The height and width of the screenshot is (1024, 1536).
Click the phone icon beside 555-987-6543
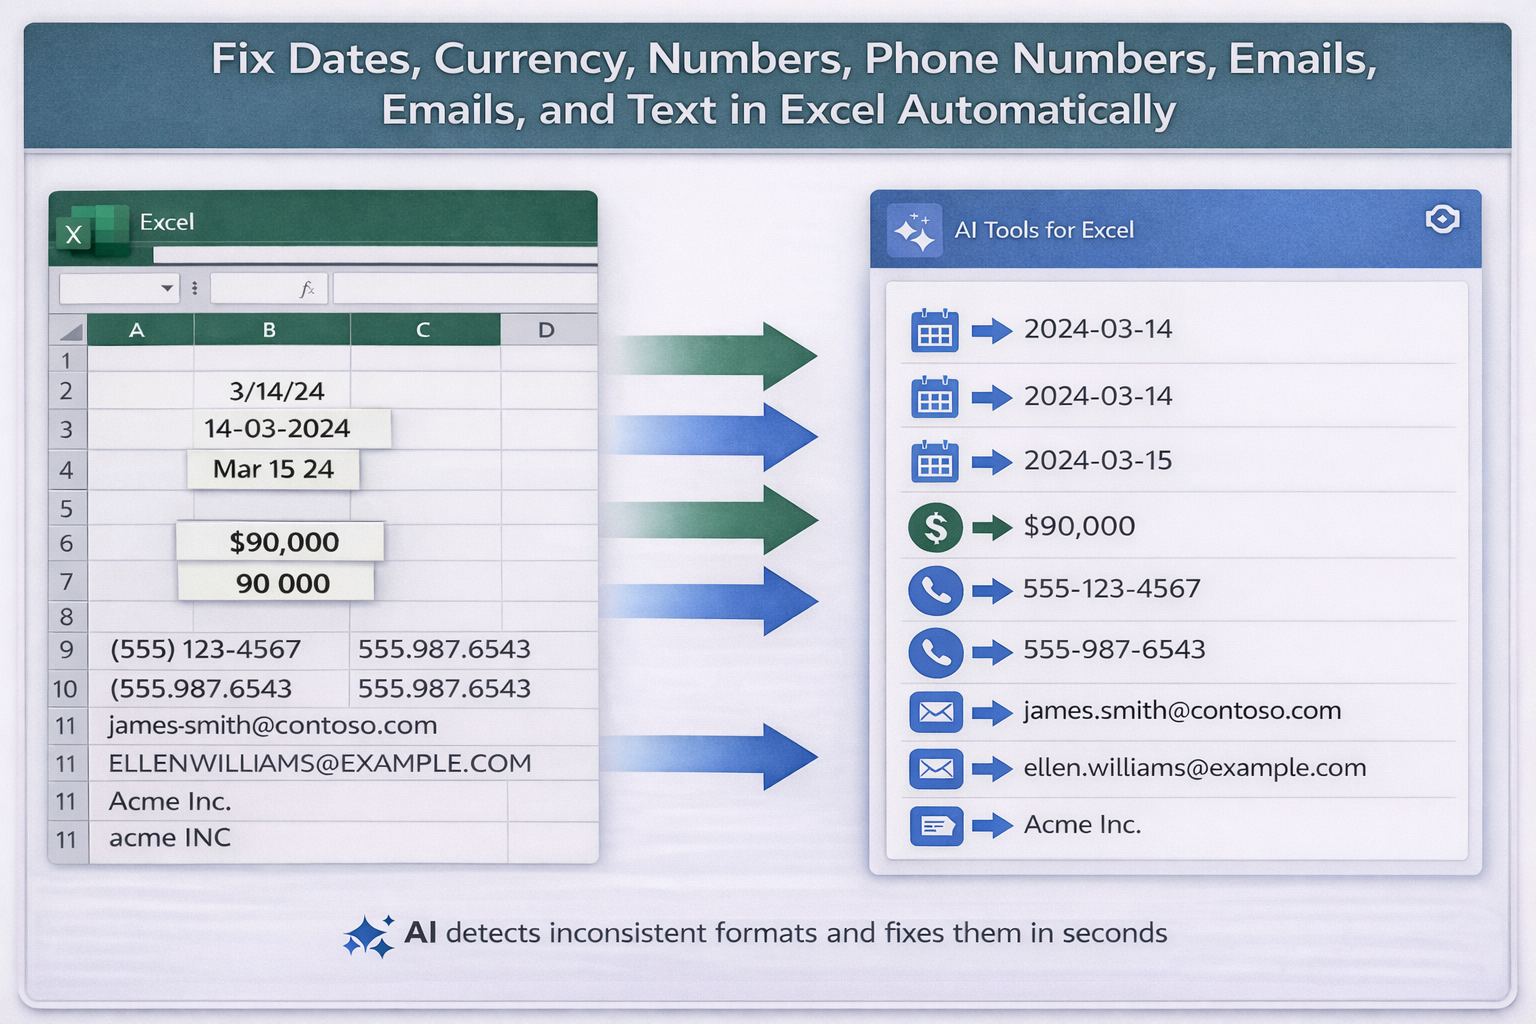click(x=934, y=652)
